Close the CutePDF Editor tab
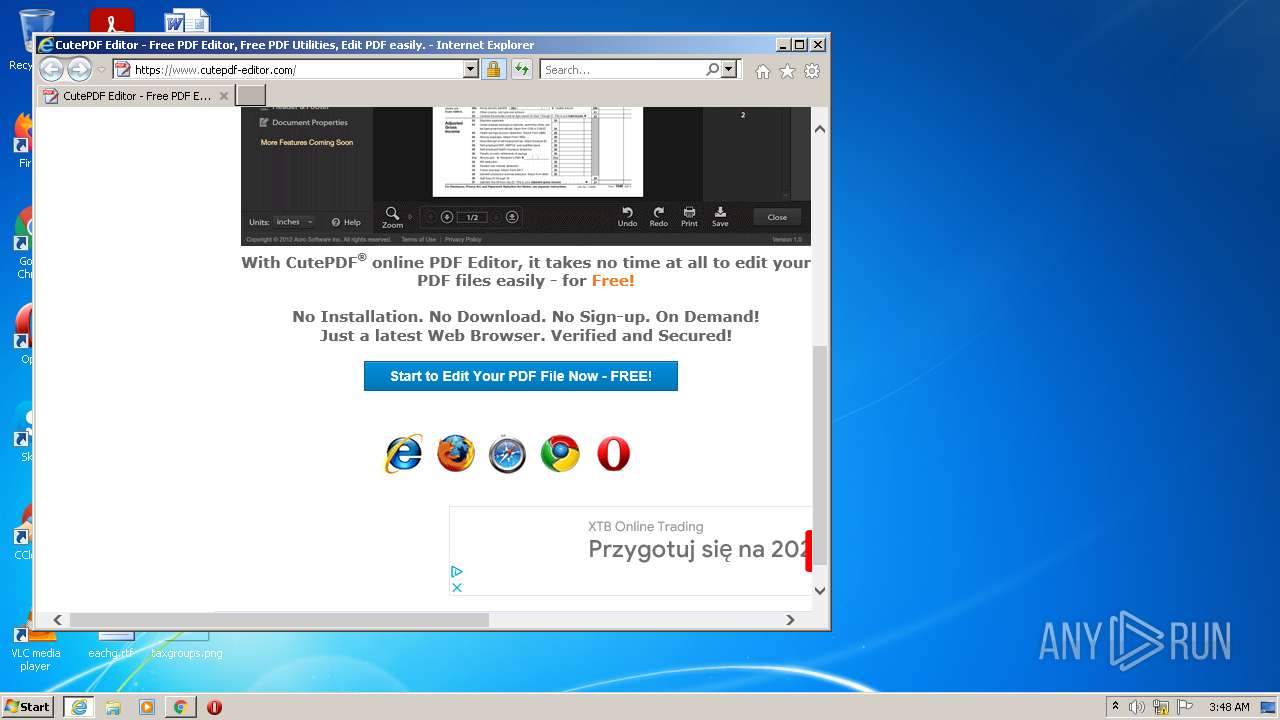The width and height of the screenshot is (1280, 720). (224, 96)
